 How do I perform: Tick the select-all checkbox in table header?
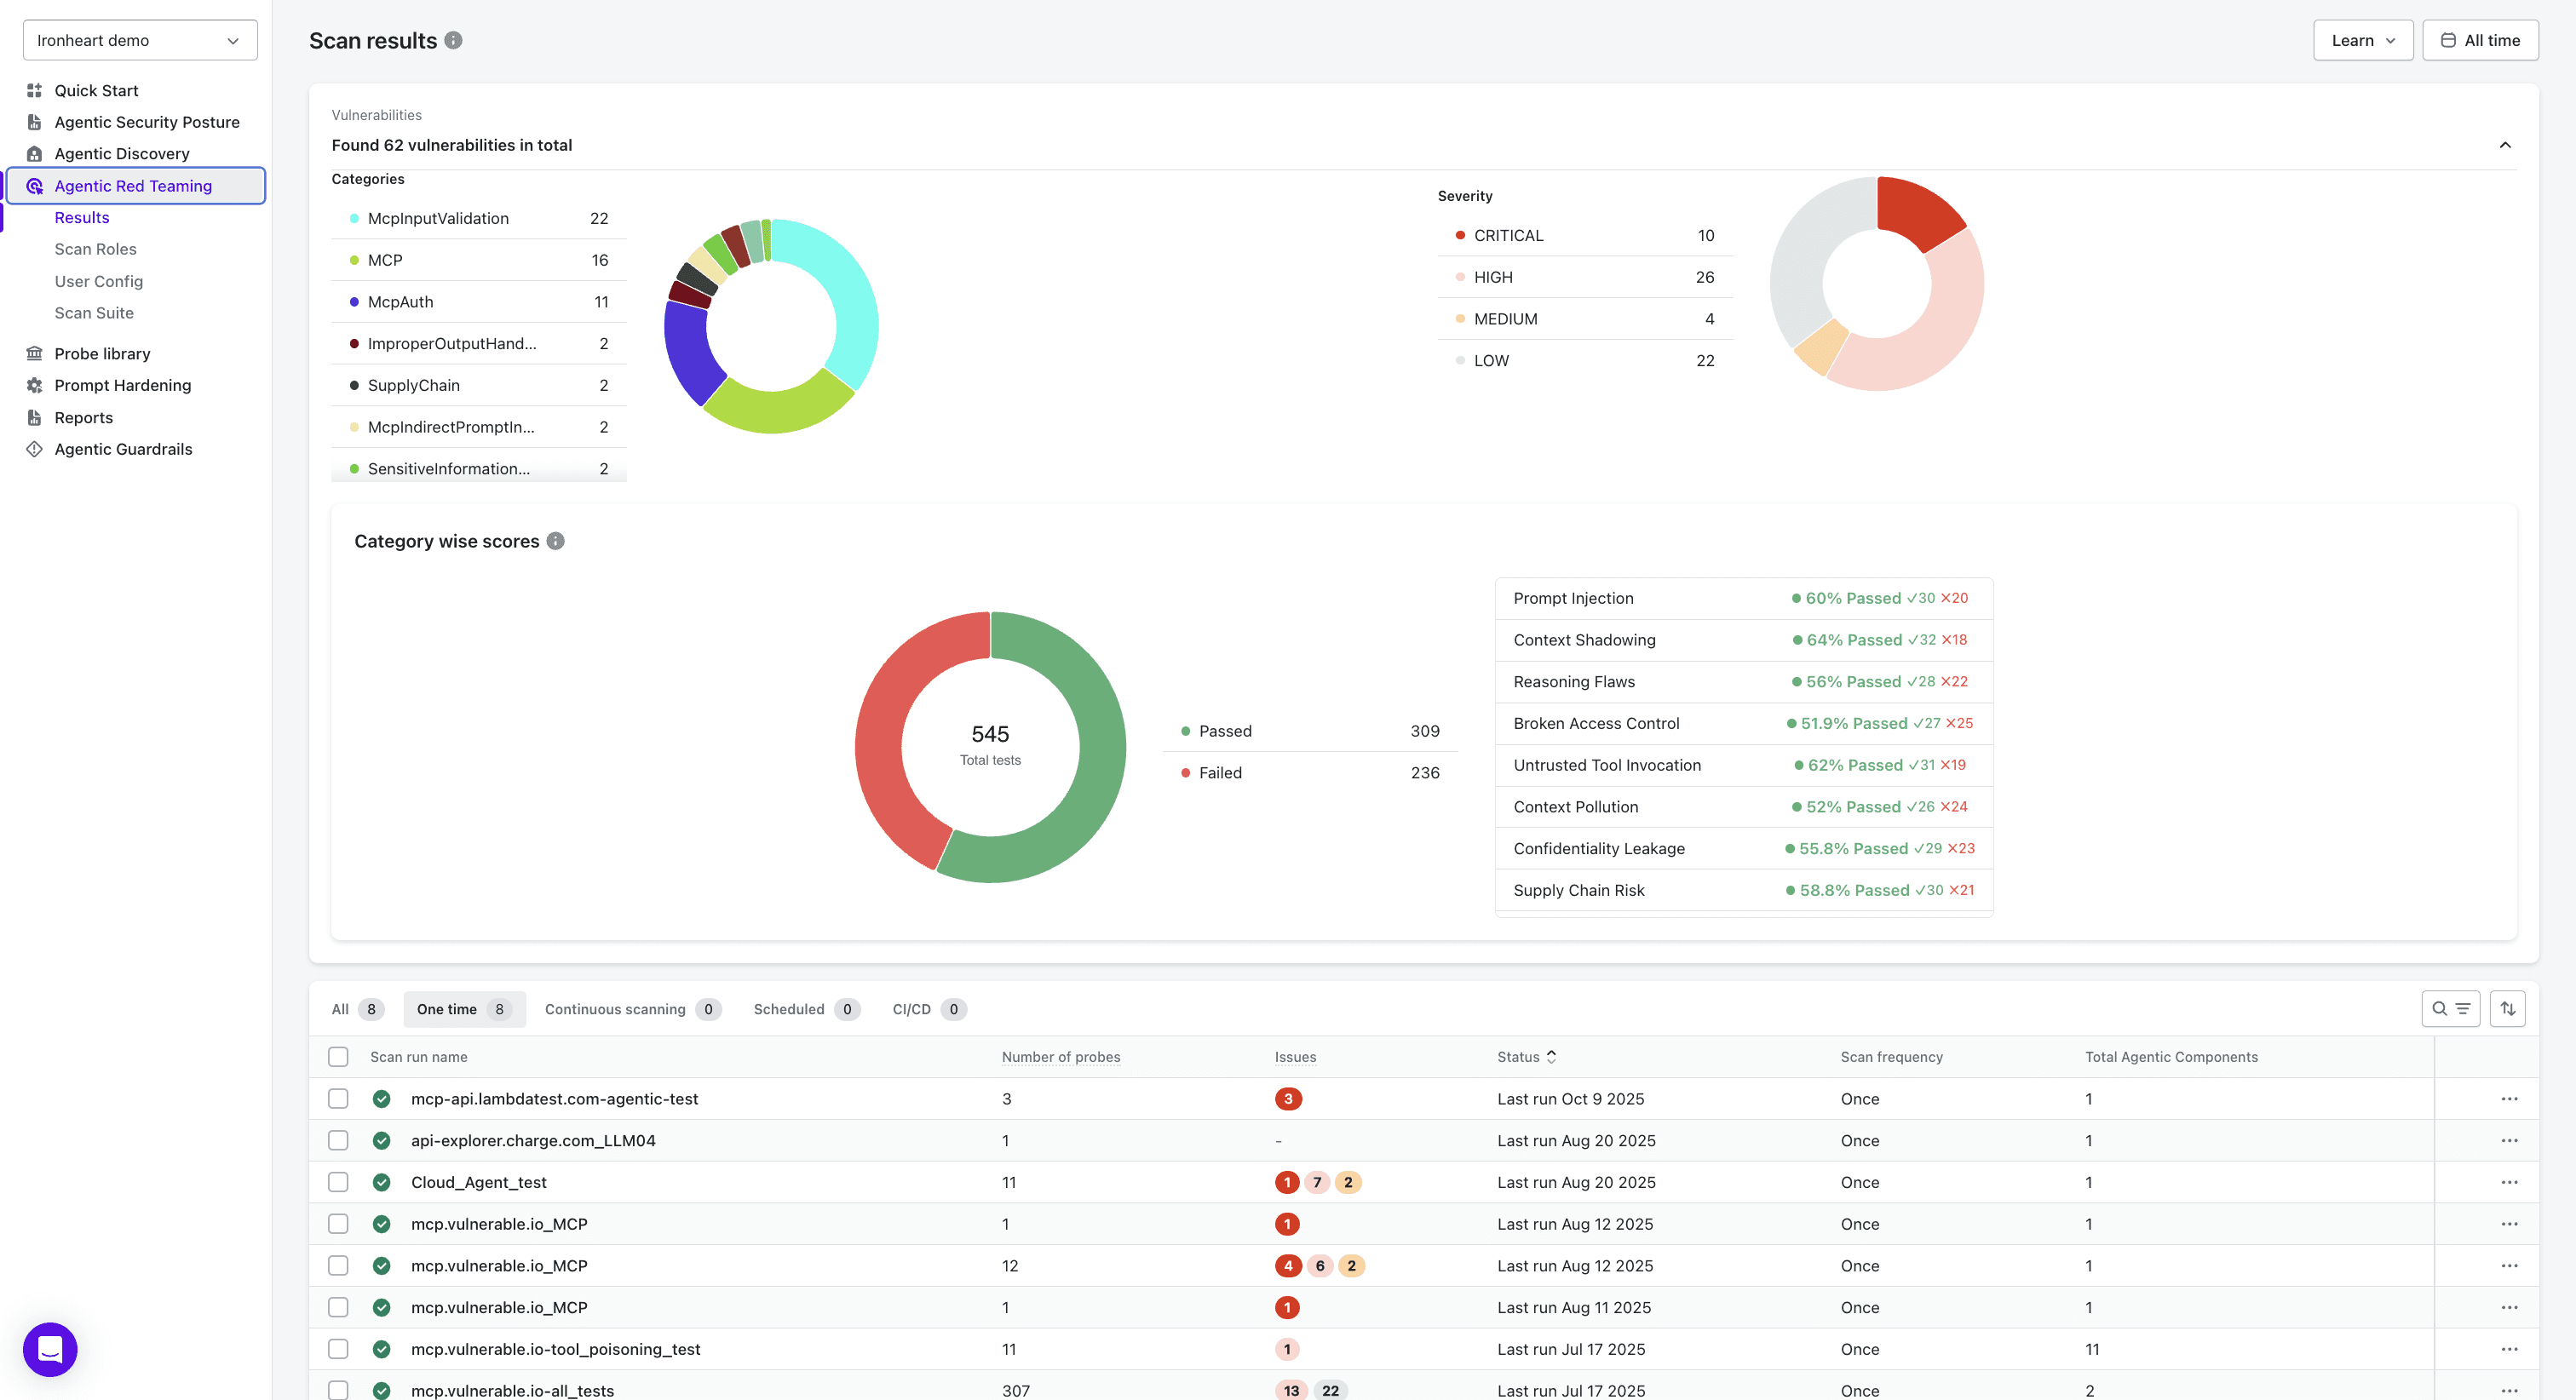(338, 1056)
